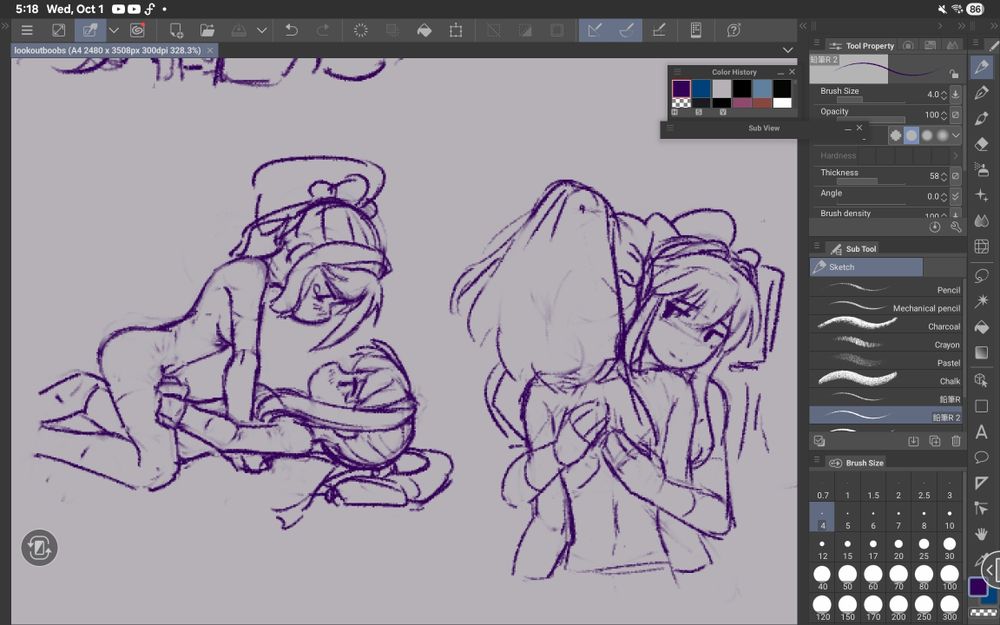Select the Charcoal sub tool
Image resolution: width=1000 pixels, height=625 pixels.
click(886, 326)
